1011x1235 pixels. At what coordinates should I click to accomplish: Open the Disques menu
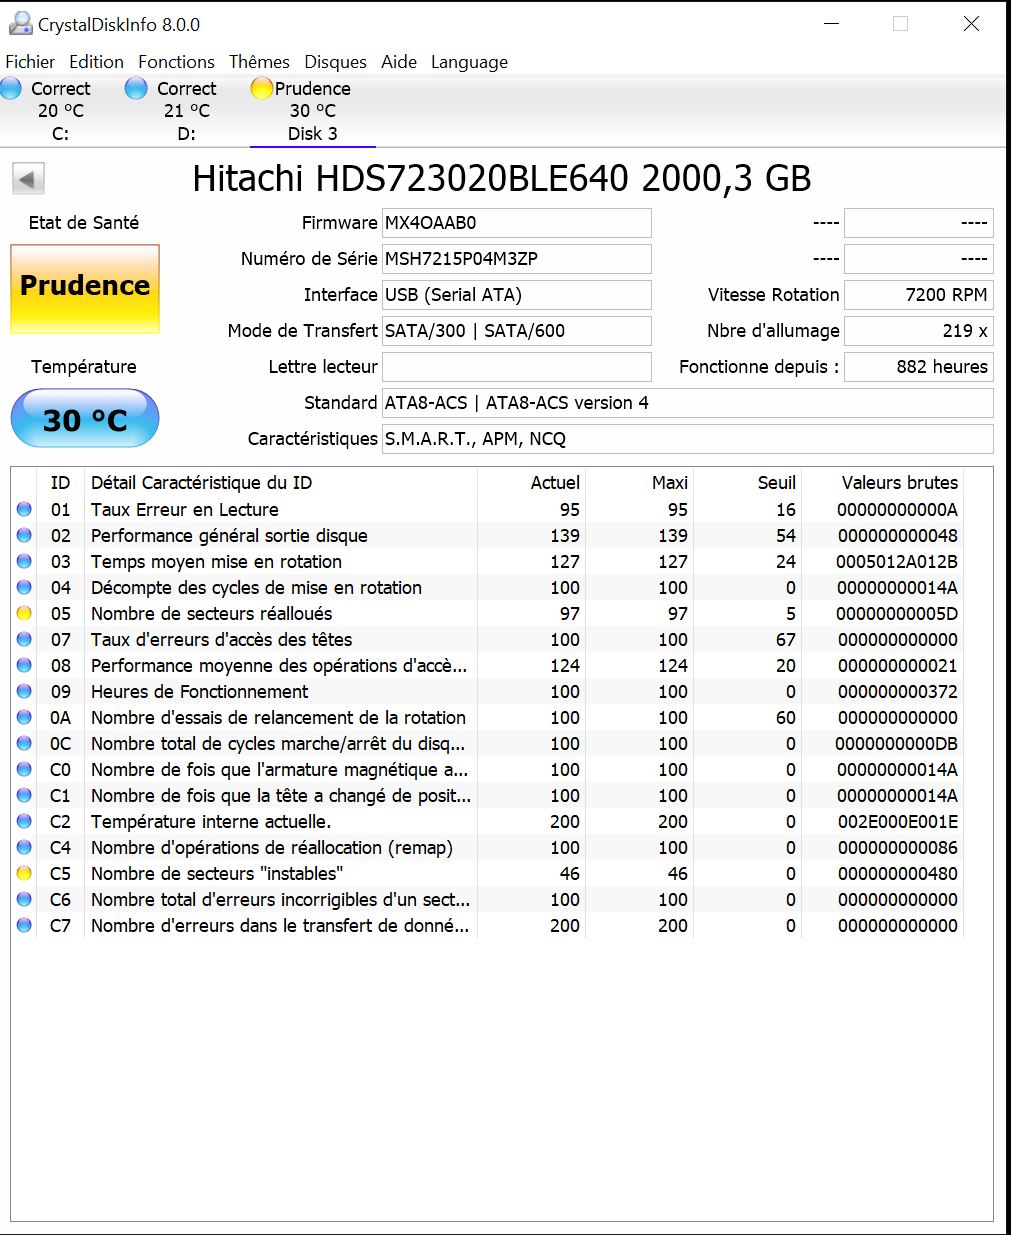coord(335,62)
